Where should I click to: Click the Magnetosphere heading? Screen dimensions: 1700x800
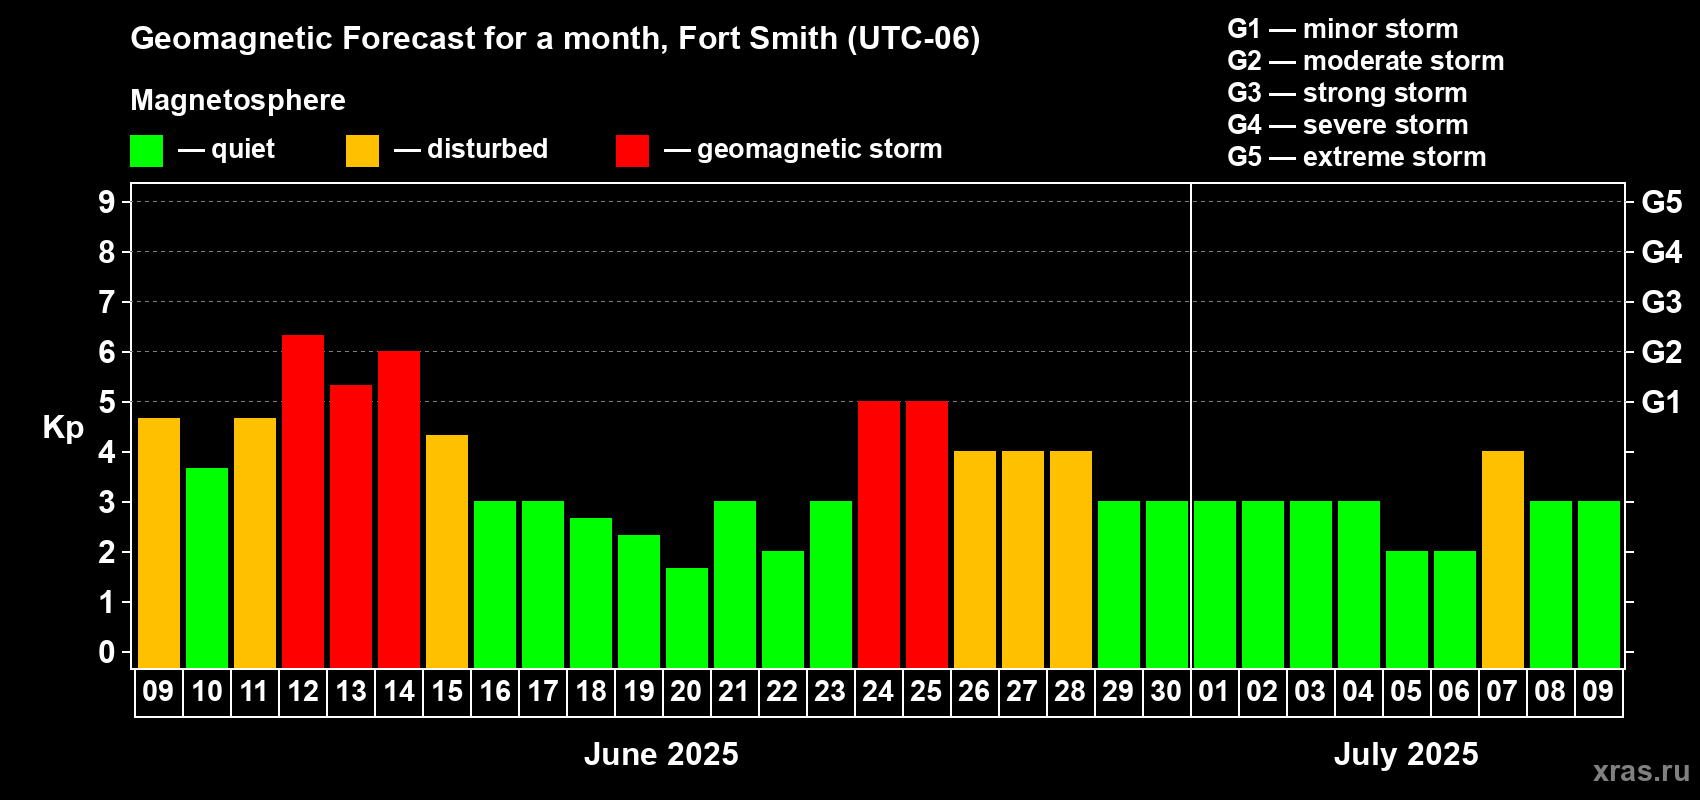(238, 101)
